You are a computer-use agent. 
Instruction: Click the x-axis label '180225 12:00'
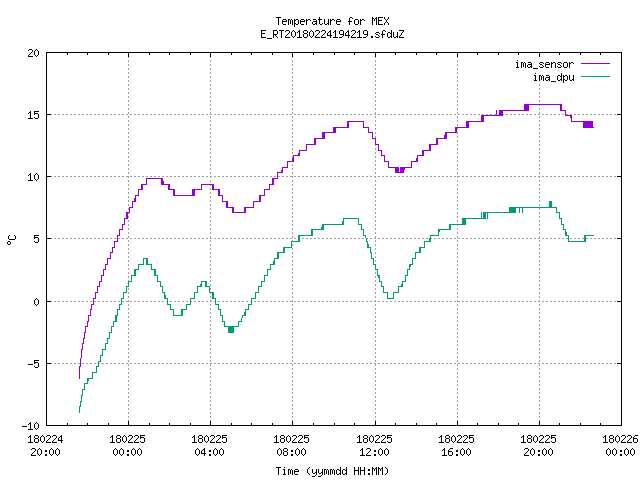pos(374,446)
